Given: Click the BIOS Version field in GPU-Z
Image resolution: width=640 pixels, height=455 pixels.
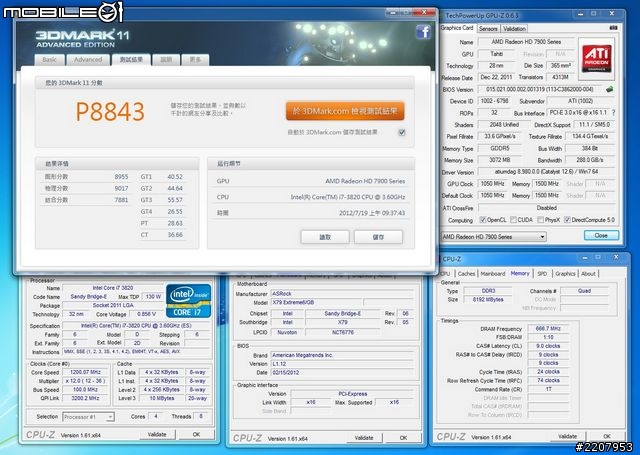Looking at the screenshot, I should coord(540,89).
